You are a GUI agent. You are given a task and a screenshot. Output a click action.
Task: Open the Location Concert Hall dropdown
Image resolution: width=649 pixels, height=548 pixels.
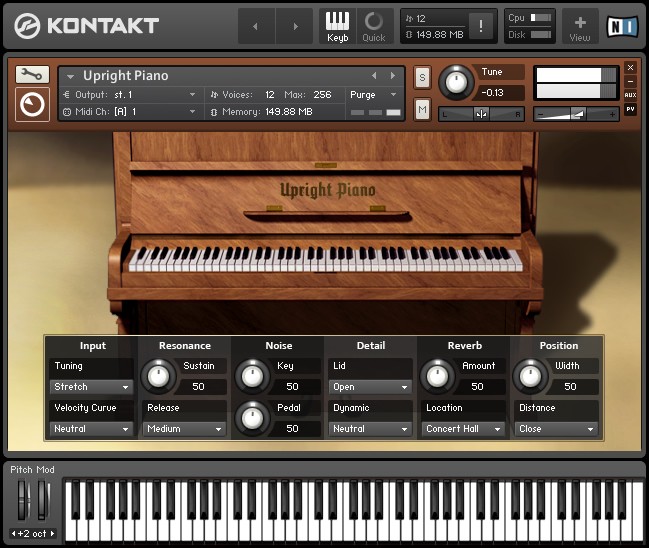[463, 429]
